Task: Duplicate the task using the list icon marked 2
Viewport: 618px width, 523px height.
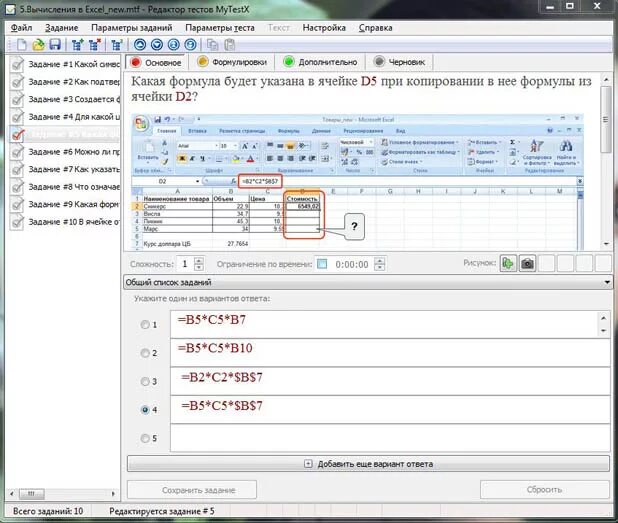Action: point(117,45)
